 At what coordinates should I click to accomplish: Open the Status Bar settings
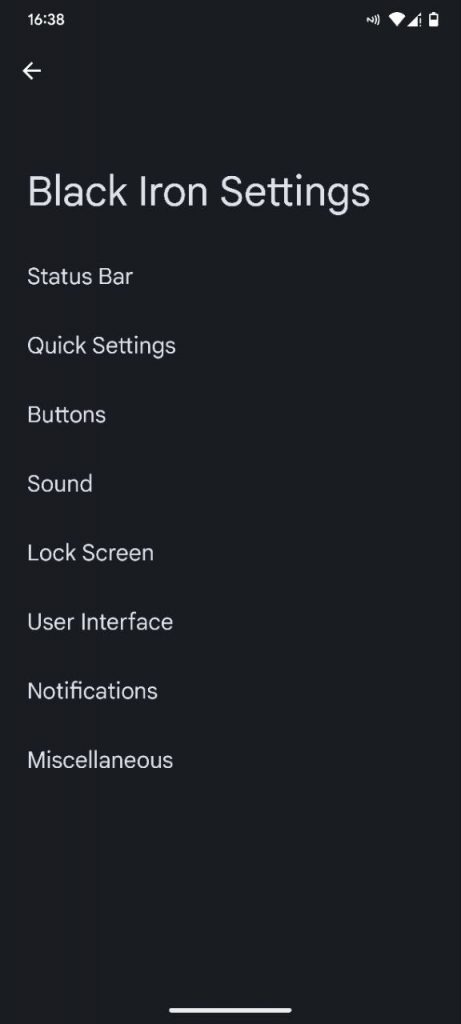[x=230, y=276]
